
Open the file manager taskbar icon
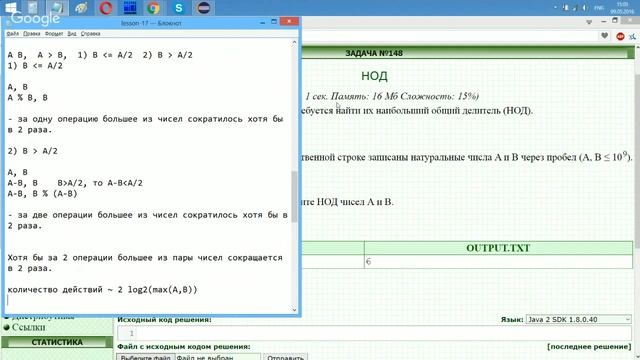[33, 7]
